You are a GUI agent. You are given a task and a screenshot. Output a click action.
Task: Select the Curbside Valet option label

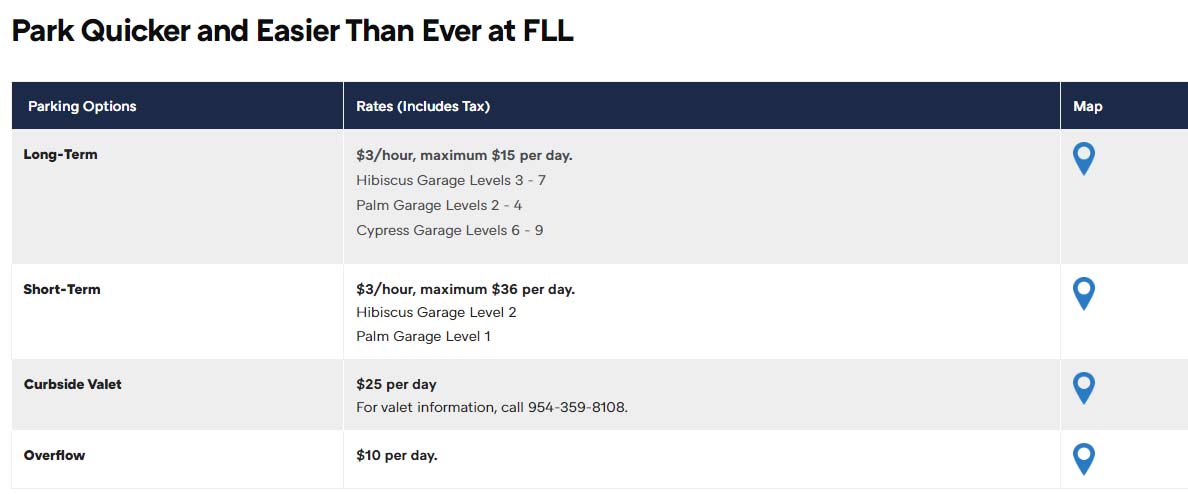click(x=73, y=384)
